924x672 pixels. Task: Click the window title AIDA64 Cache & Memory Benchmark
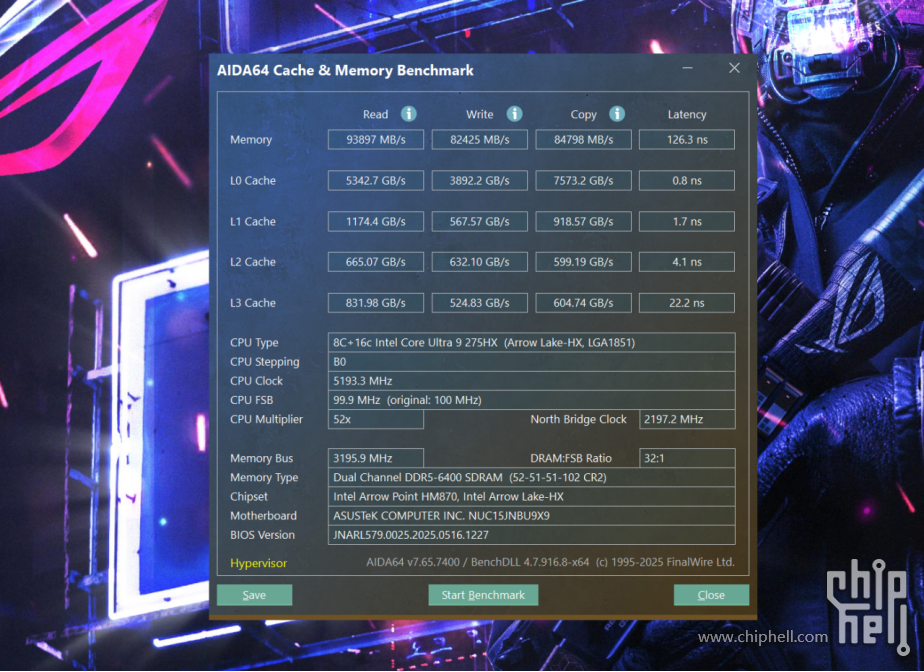345,70
